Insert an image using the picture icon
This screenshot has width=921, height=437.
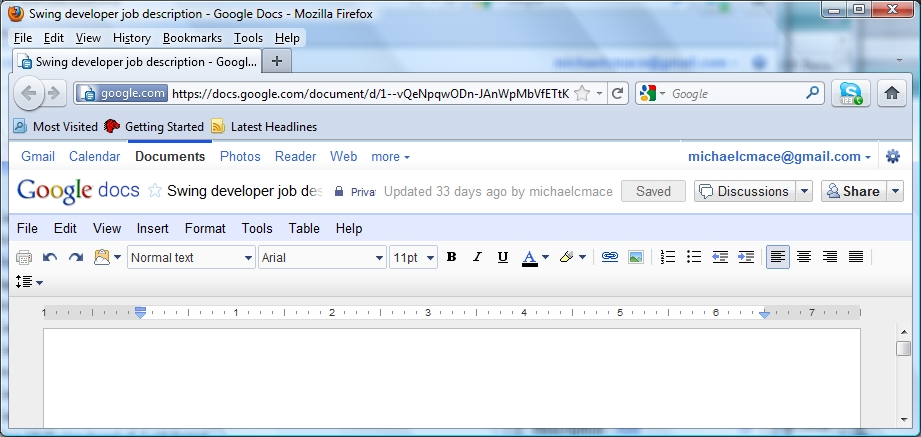(x=636, y=257)
